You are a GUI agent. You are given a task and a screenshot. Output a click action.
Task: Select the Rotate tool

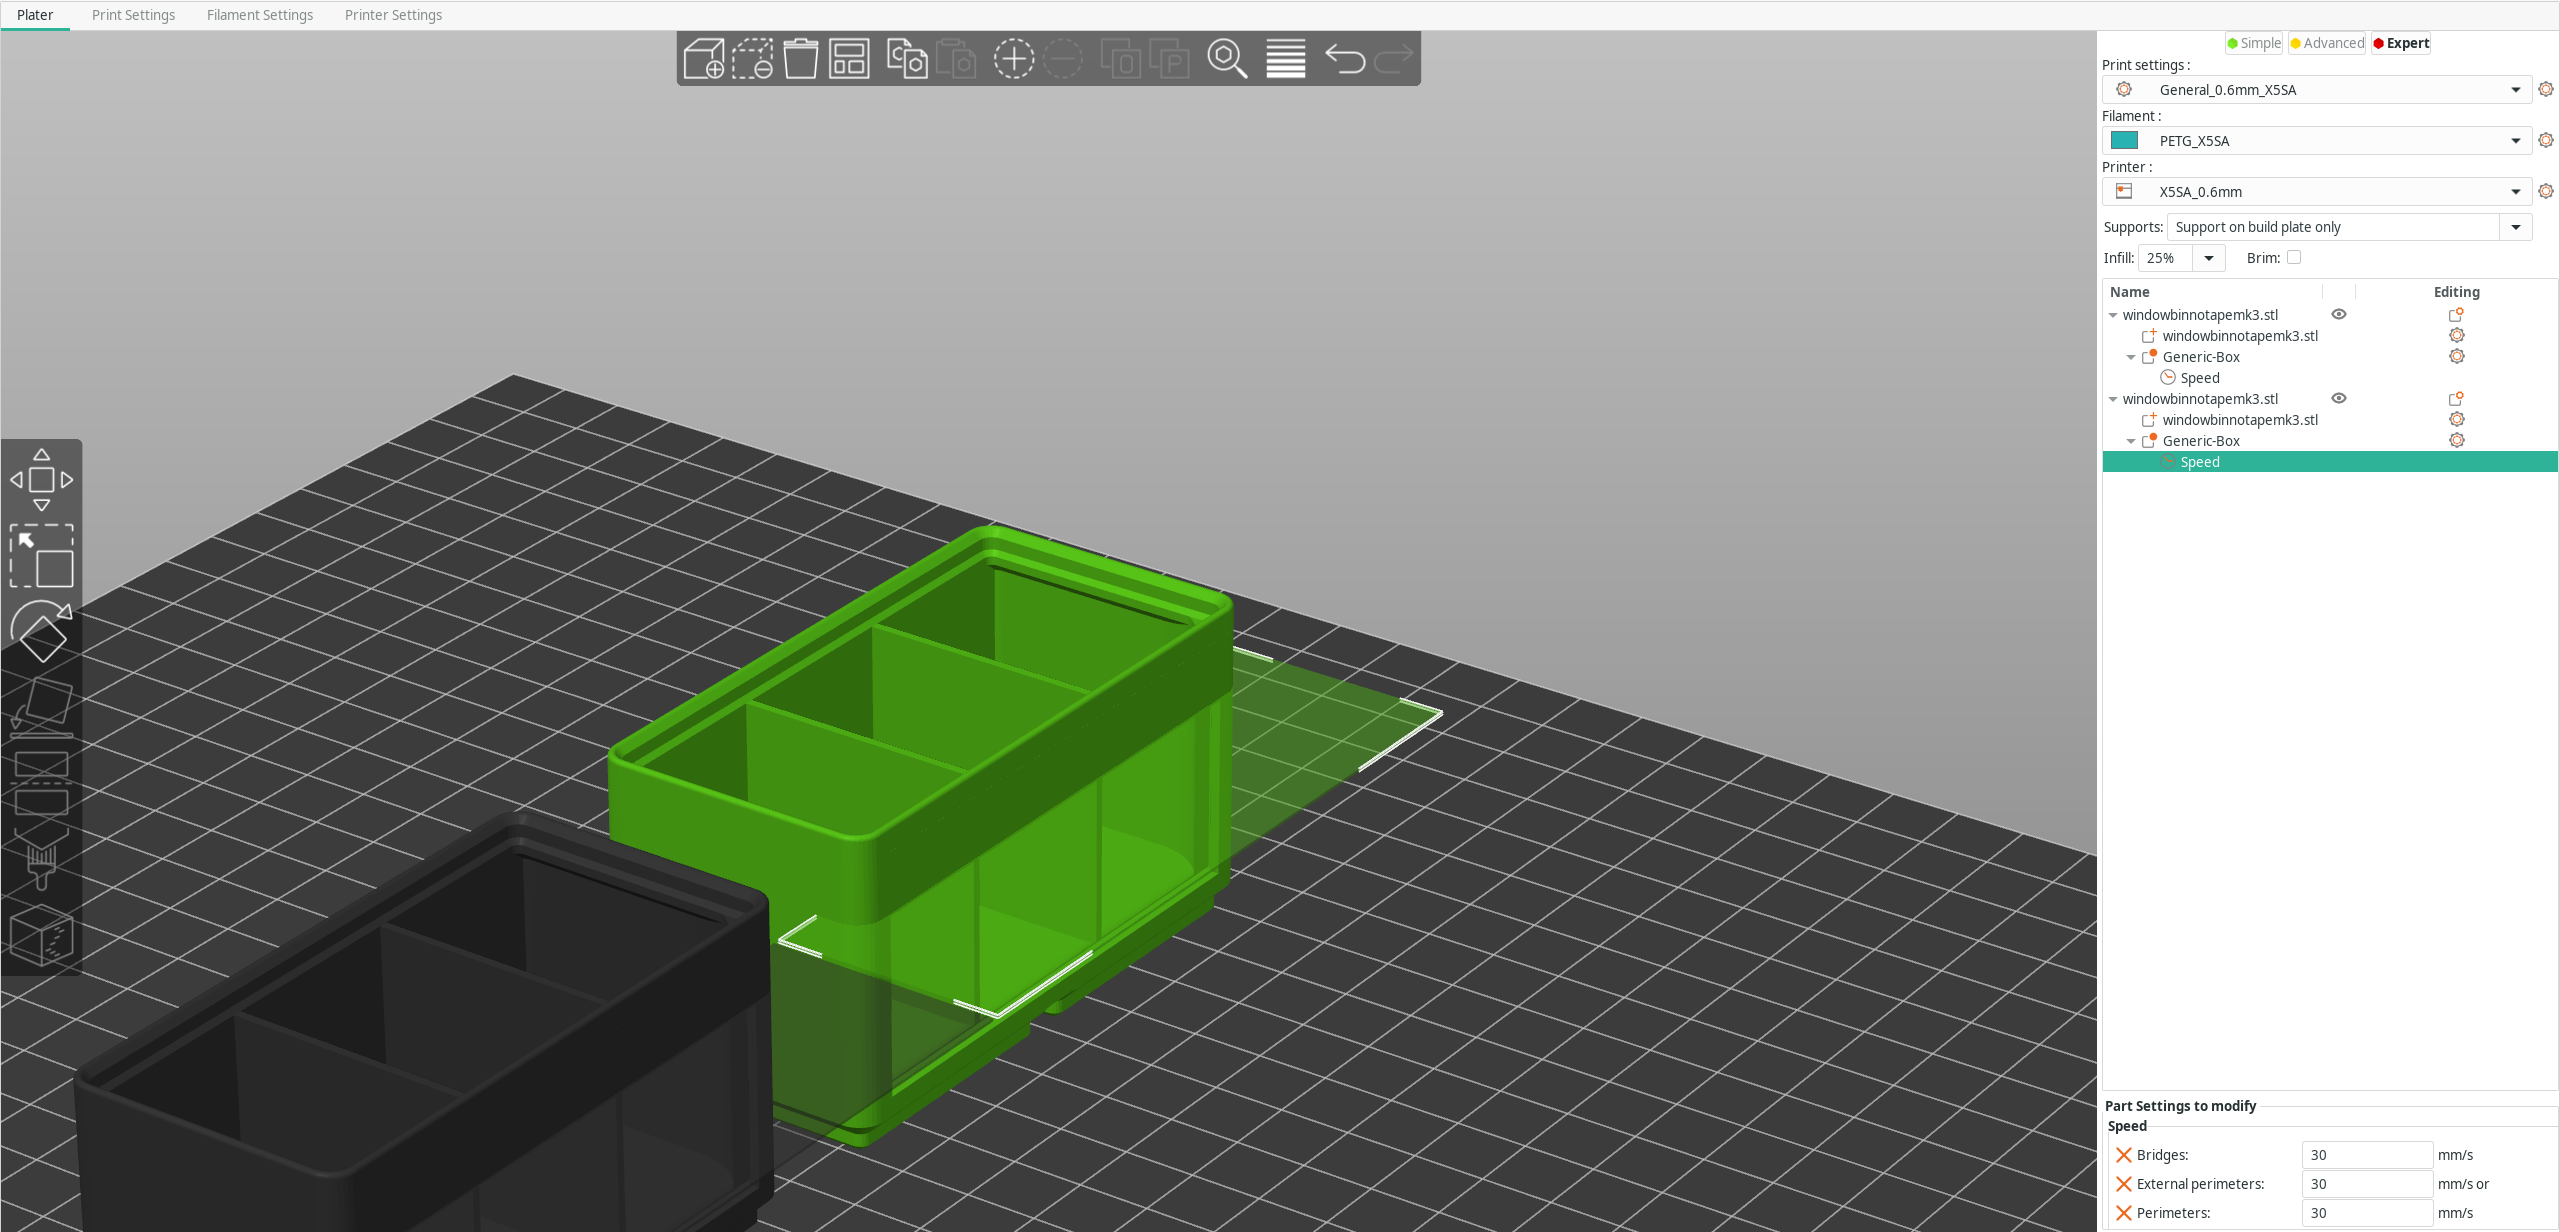[42, 632]
